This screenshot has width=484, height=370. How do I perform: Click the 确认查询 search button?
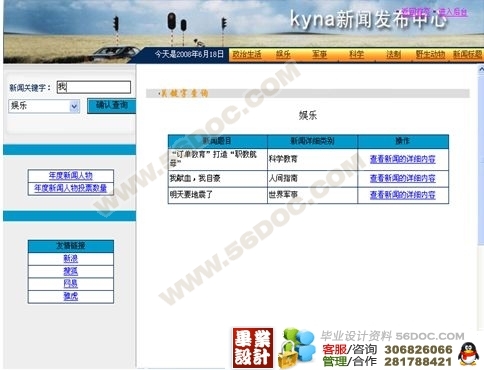point(111,106)
